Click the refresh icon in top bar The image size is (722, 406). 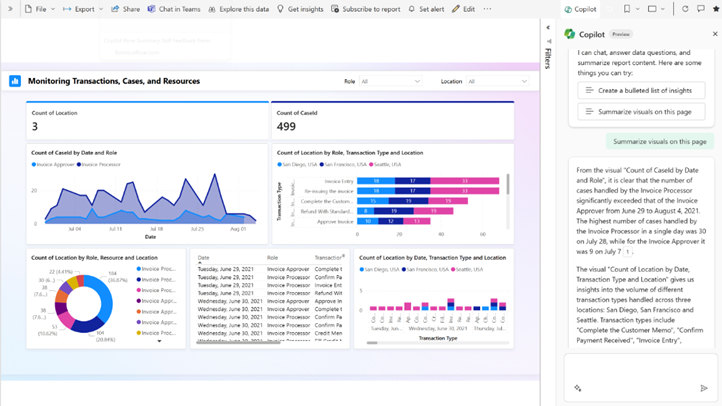point(685,9)
